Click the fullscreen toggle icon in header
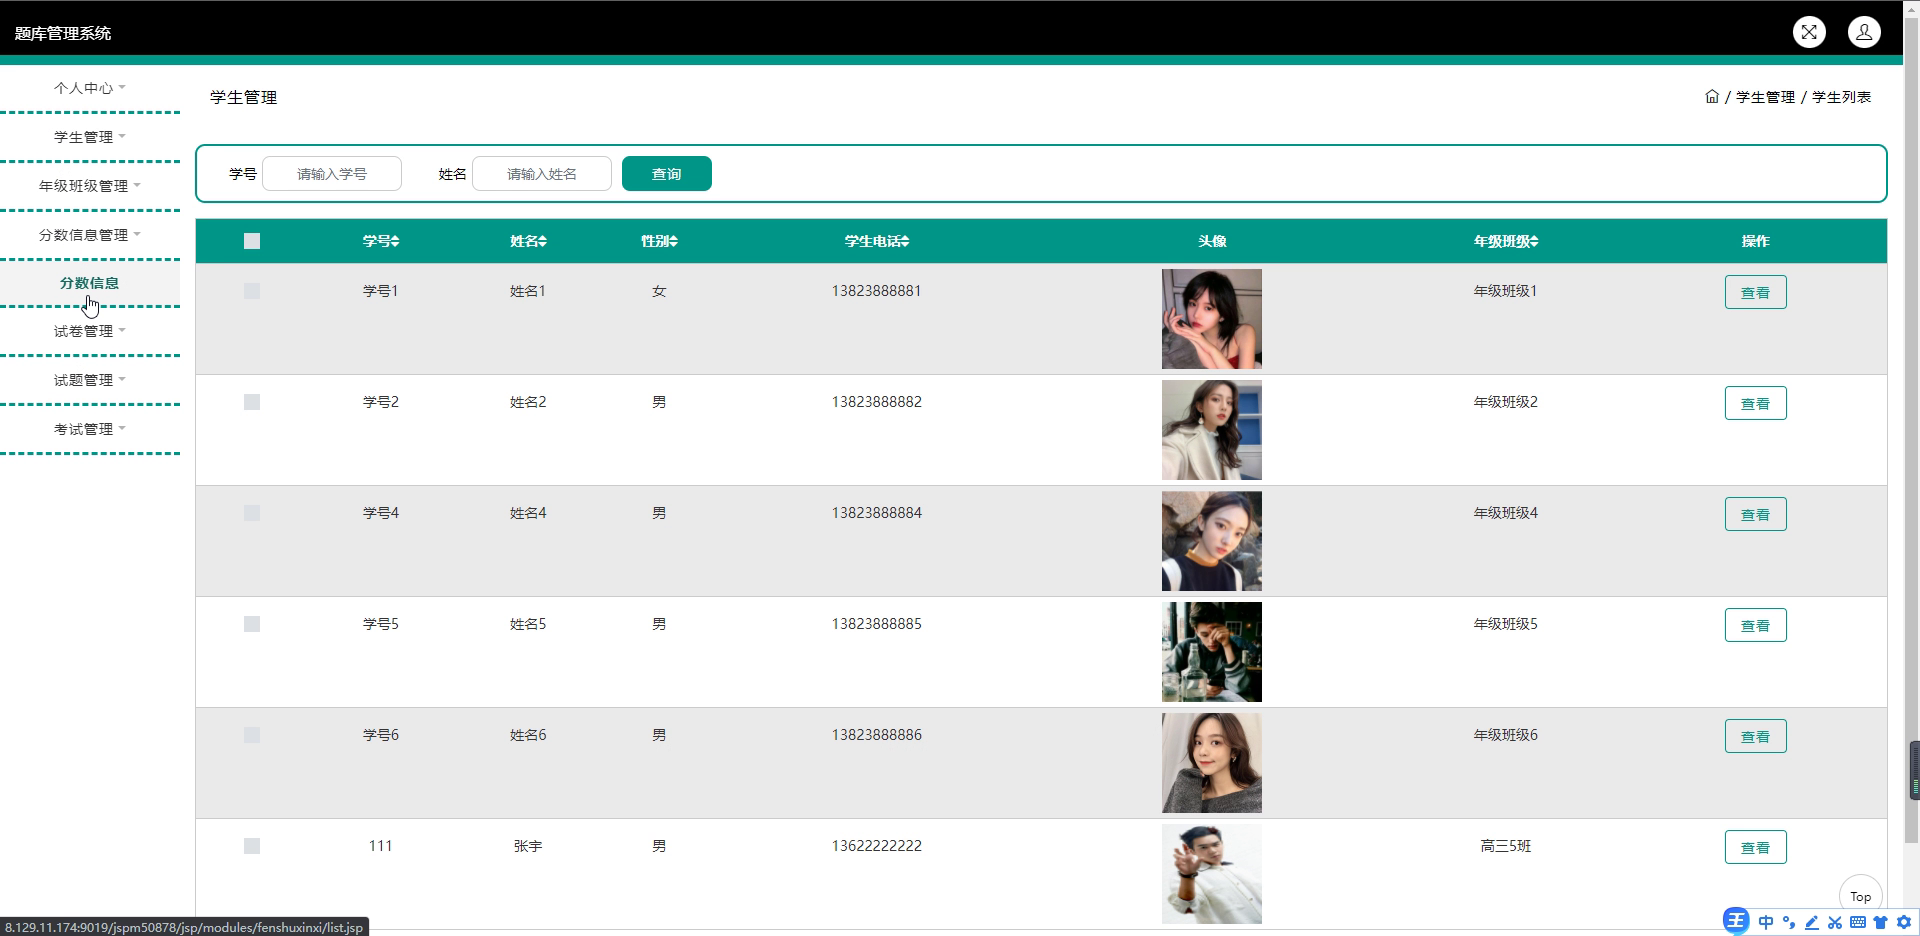This screenshot has height=936, width=1920. [1809, 32]
